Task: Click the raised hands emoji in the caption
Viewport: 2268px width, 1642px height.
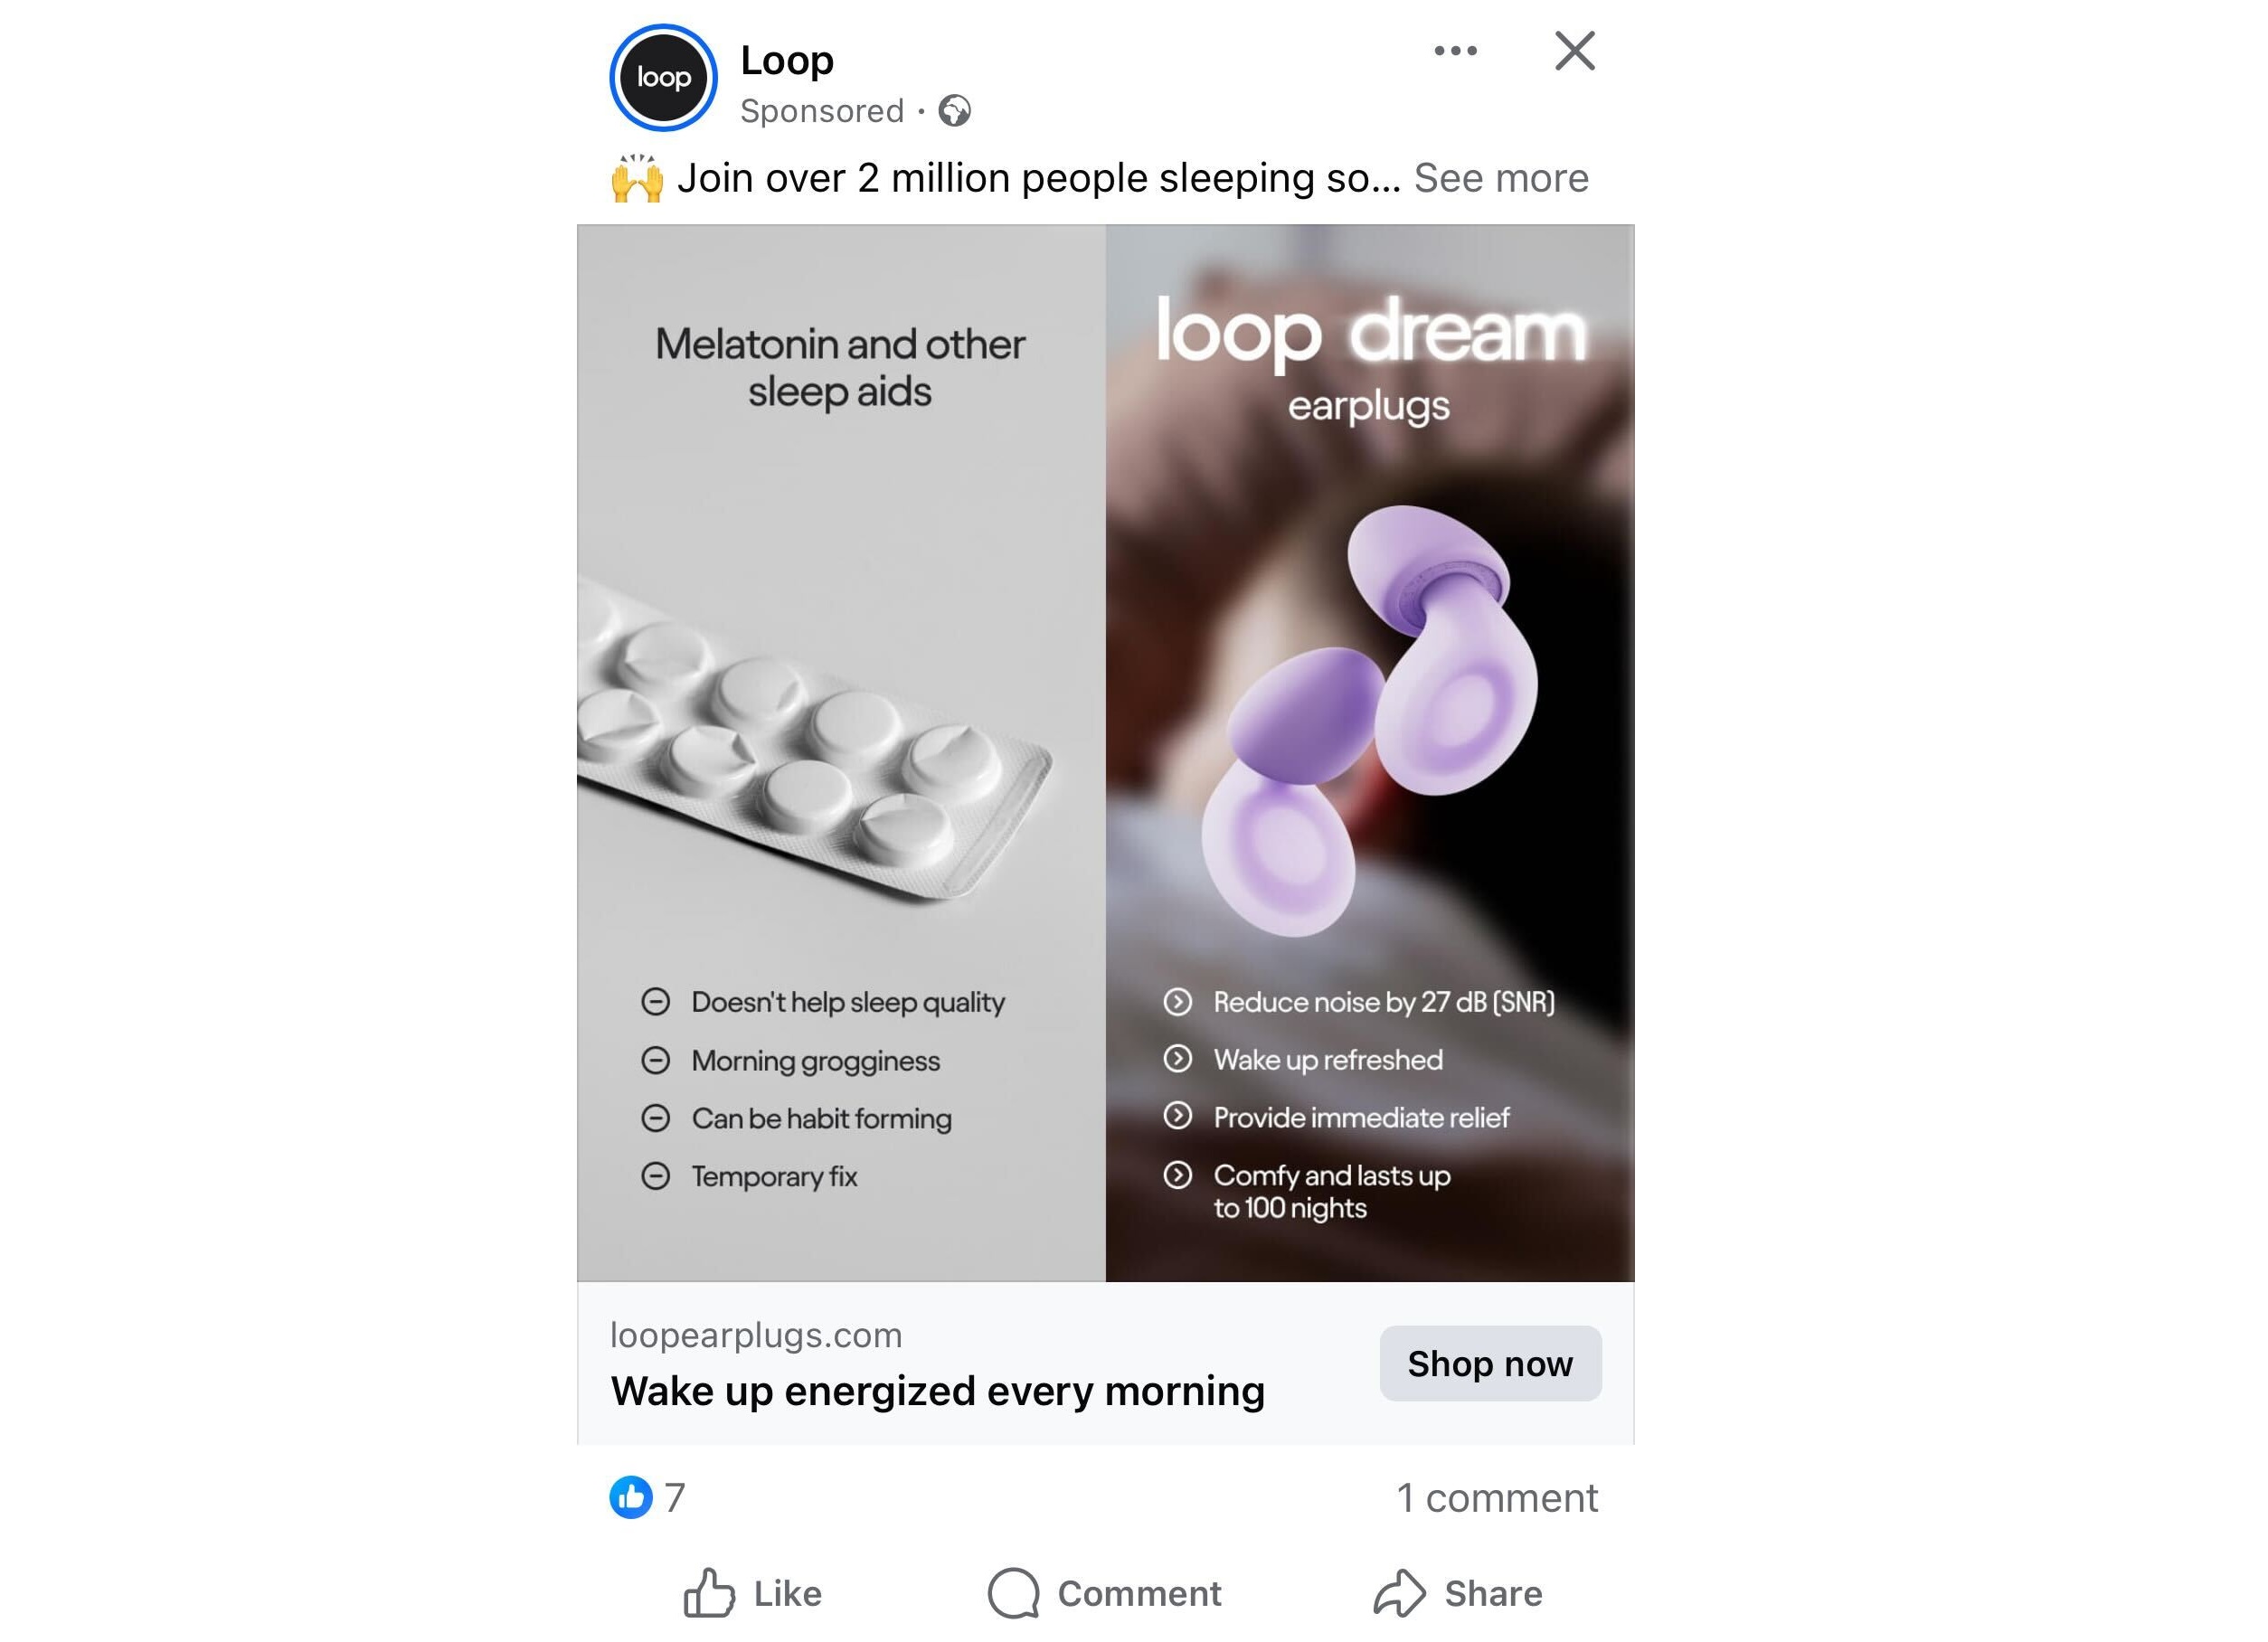Action: point(640,177)
